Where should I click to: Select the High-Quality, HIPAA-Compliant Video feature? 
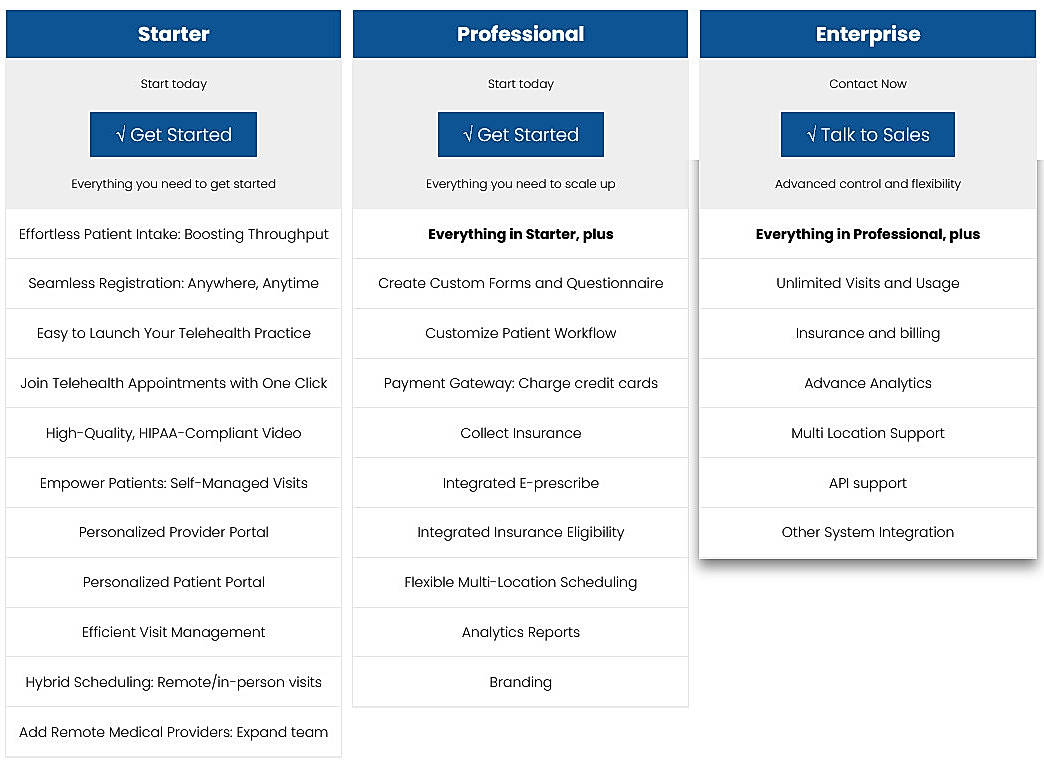(173, 433)
